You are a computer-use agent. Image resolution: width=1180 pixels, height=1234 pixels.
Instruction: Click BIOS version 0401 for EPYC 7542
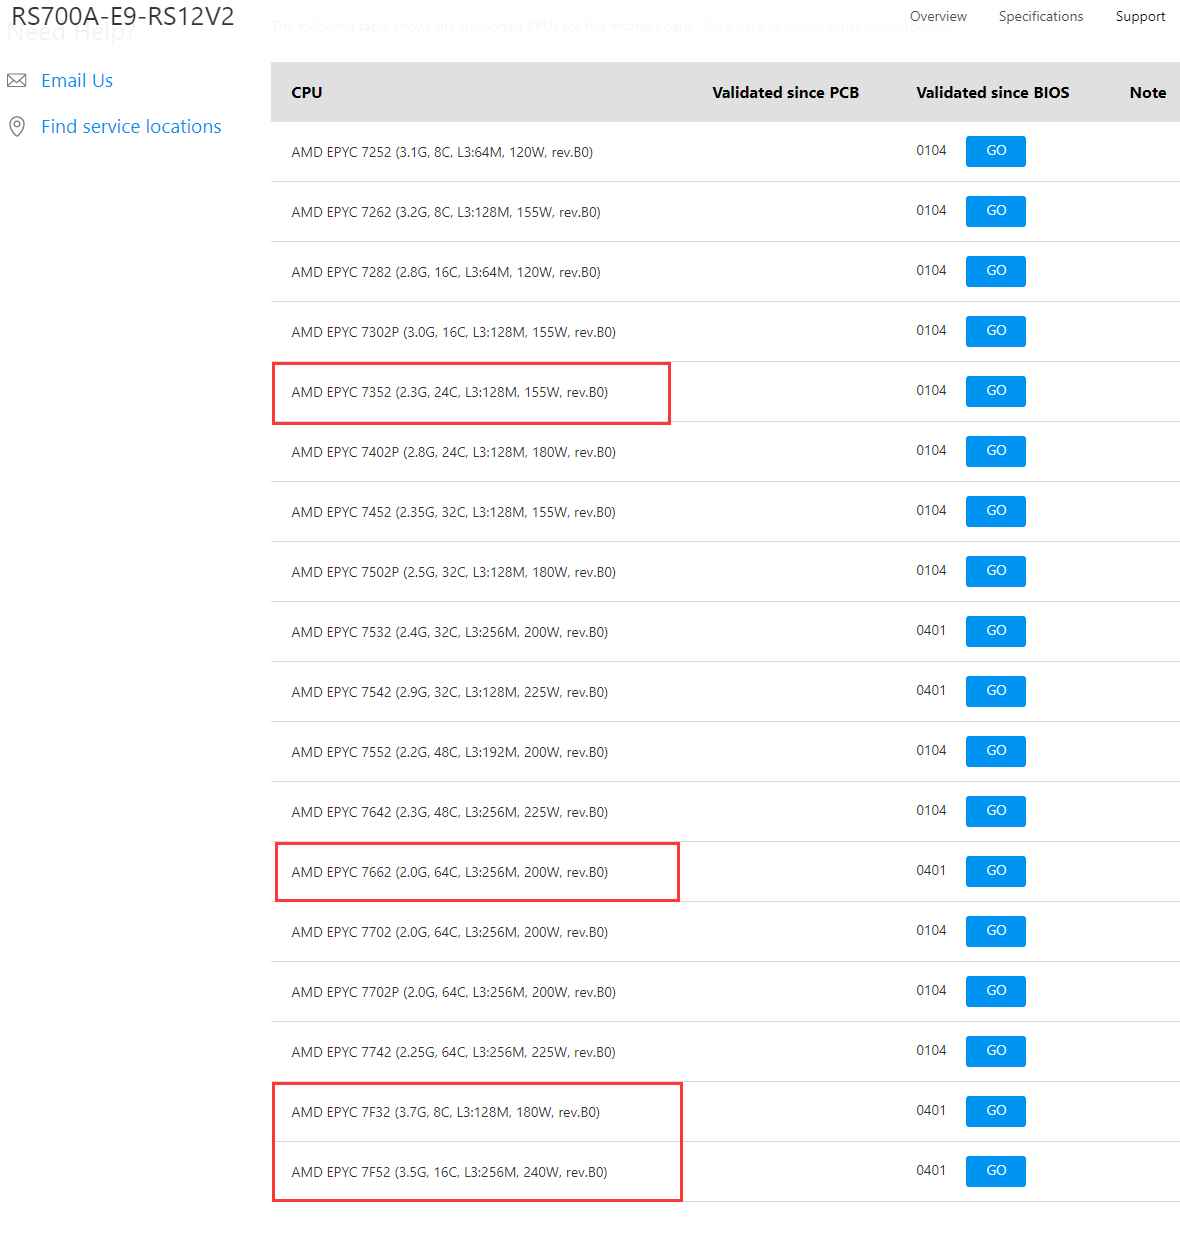coord(931,690)
